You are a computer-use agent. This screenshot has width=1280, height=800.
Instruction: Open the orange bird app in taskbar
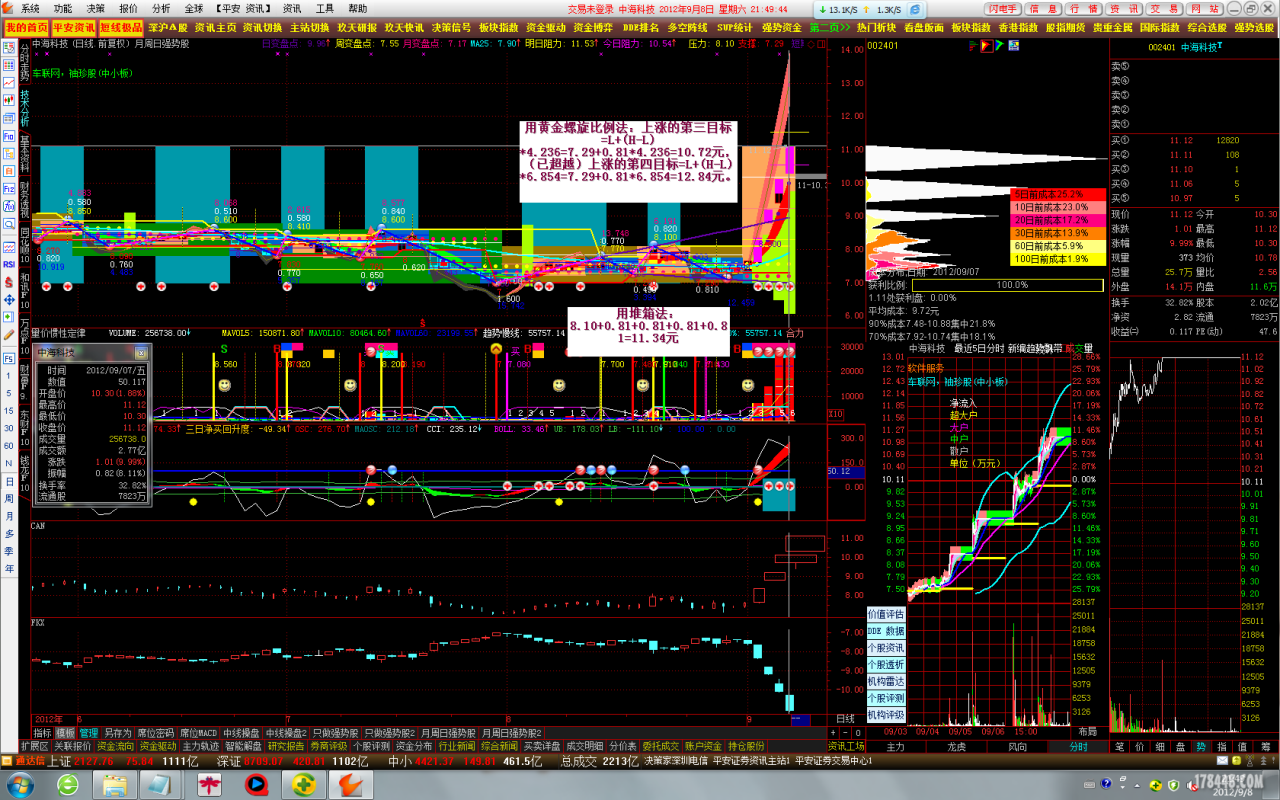coord(350,784)
